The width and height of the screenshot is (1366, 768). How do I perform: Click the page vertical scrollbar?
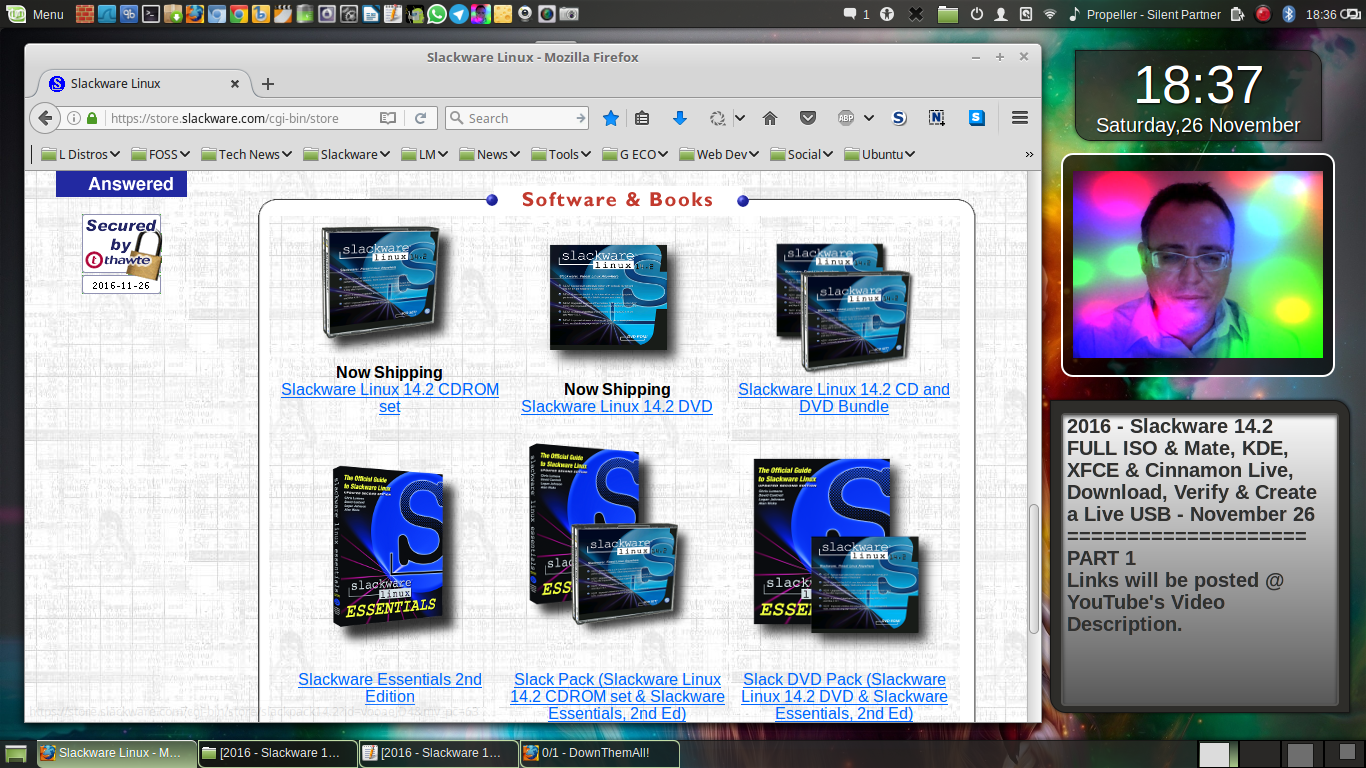click(x=1034, y=568)
